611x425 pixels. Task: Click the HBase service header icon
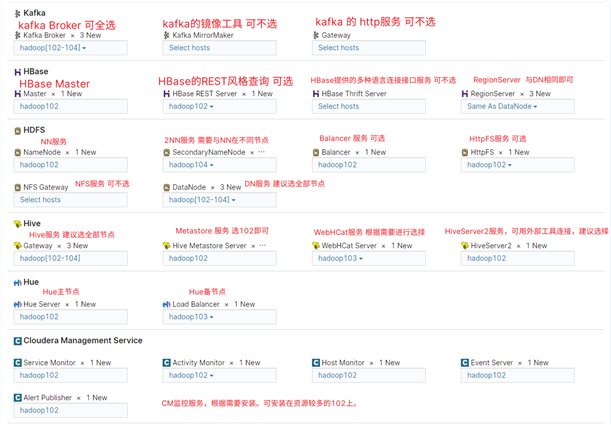pos(18,72)
